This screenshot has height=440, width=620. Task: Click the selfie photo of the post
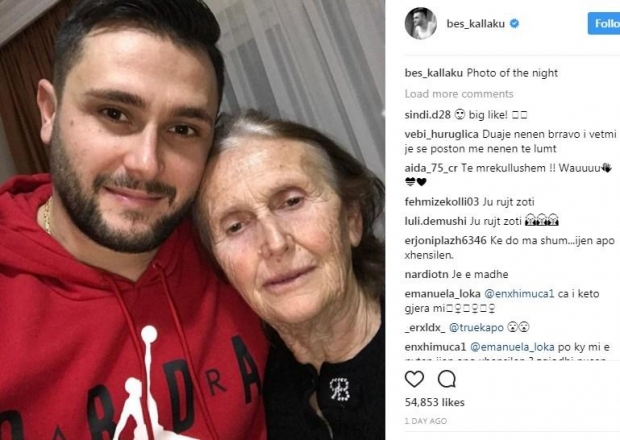coord(192,220)
